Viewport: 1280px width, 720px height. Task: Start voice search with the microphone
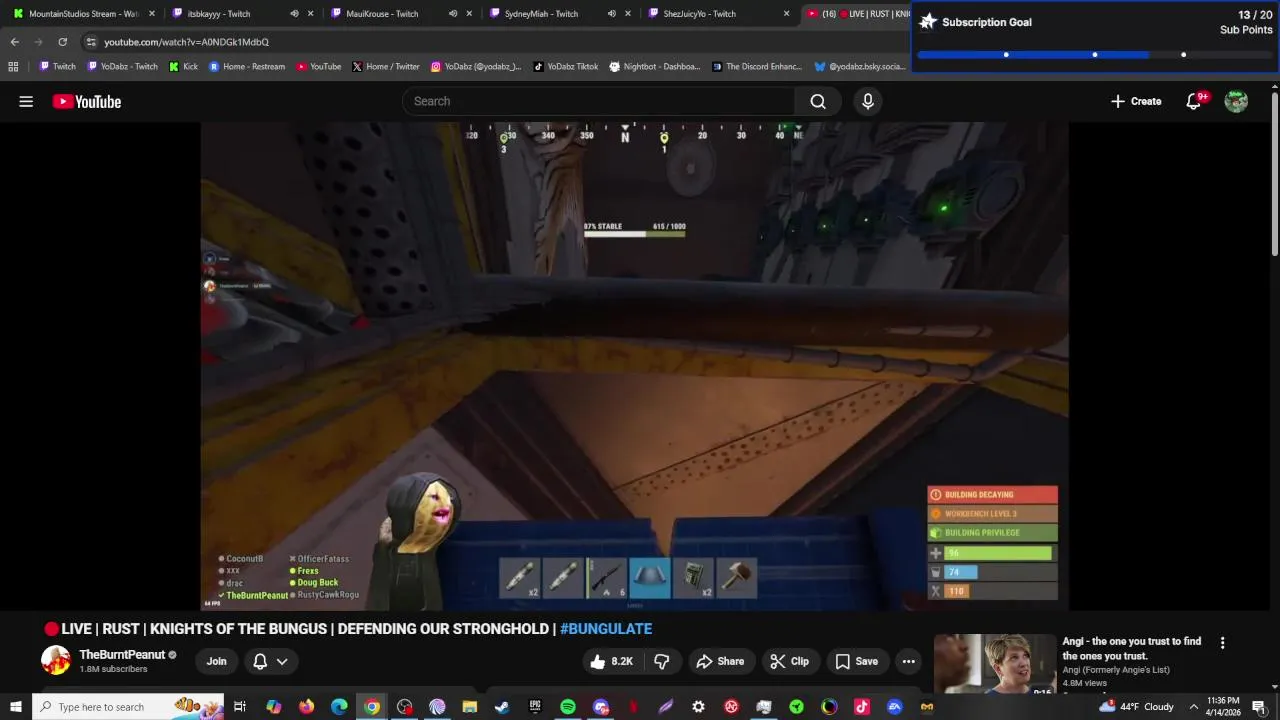coord(868,101)
